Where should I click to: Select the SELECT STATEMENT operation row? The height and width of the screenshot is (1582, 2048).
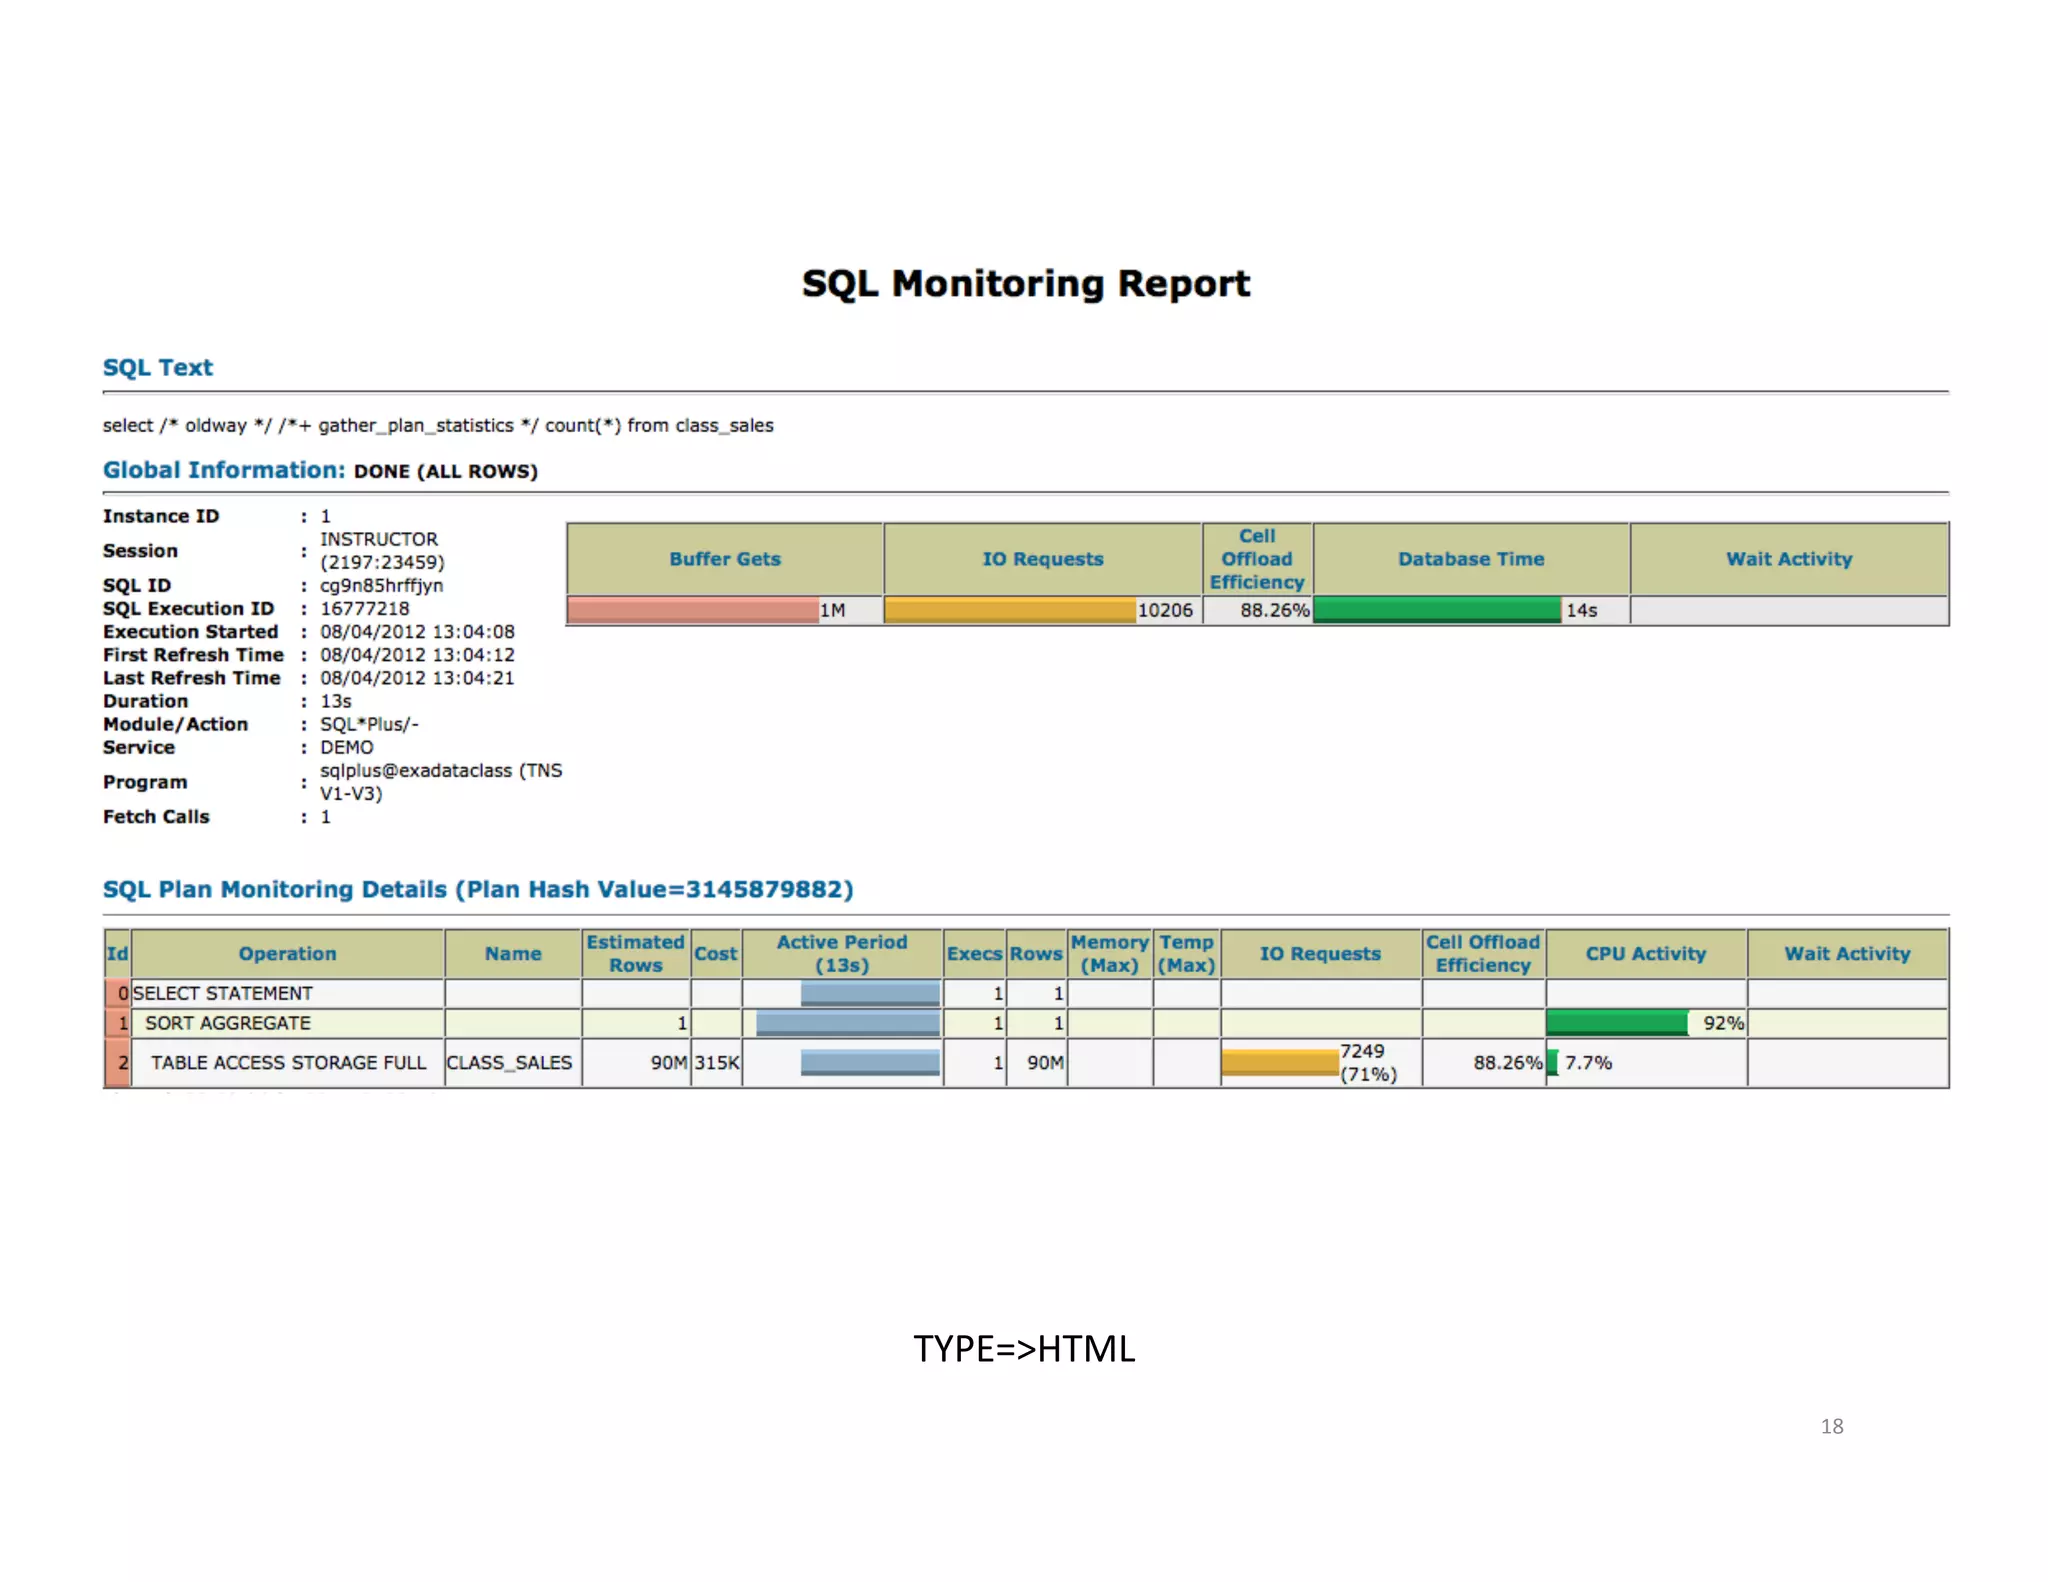[223, 993]
